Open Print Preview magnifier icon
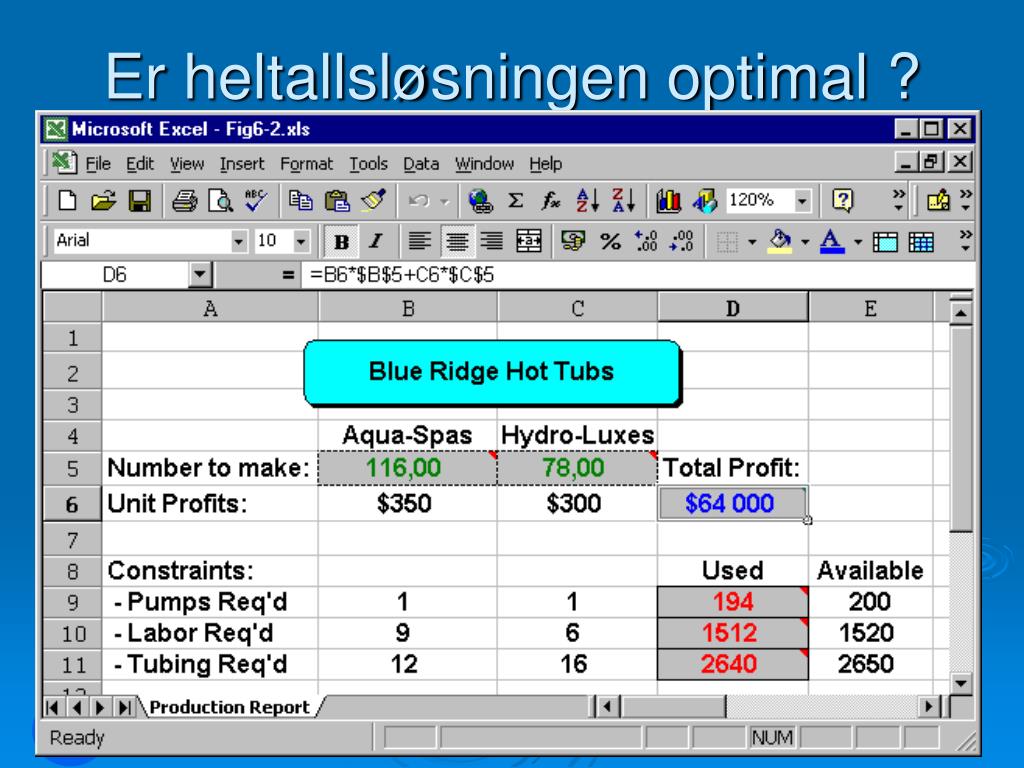Screen dimensions: 1024x768 click(x=220, y=200)
